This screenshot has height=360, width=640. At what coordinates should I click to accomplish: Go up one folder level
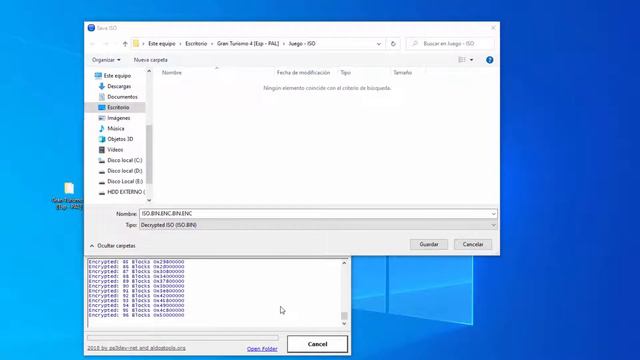click(125, 44)
